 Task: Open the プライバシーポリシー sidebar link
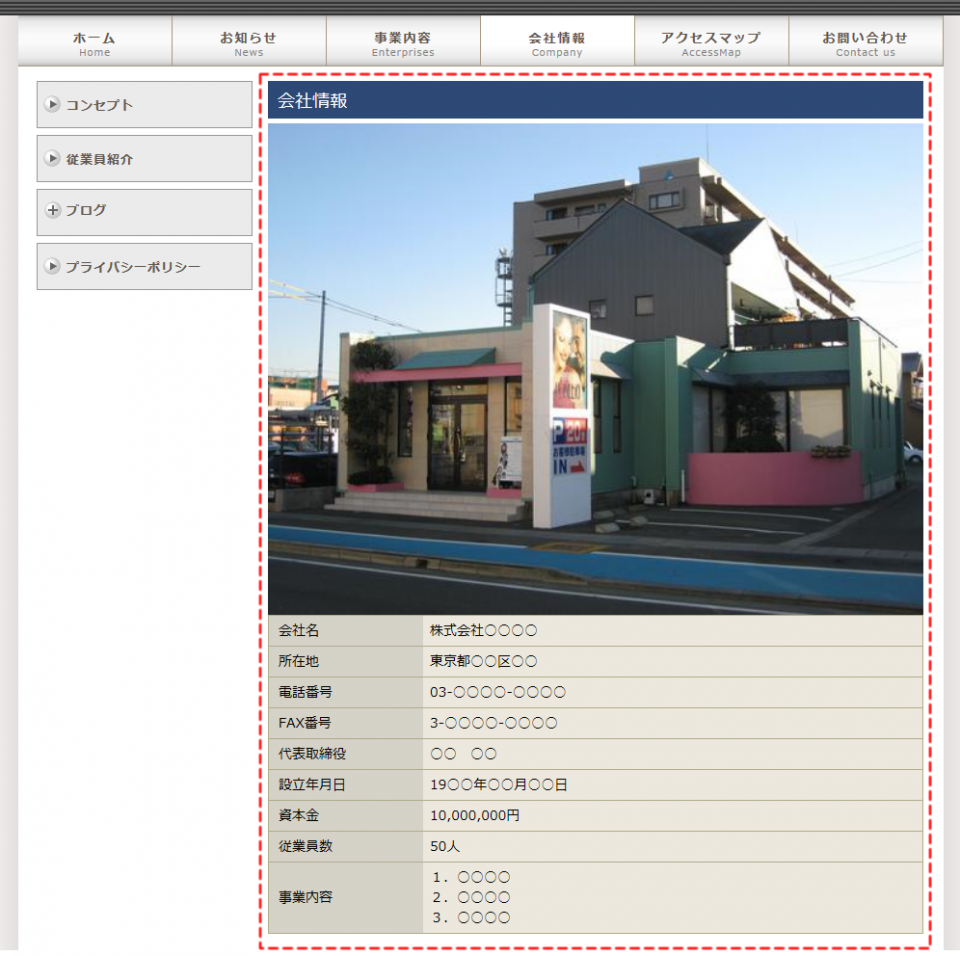tap(144, 266)
